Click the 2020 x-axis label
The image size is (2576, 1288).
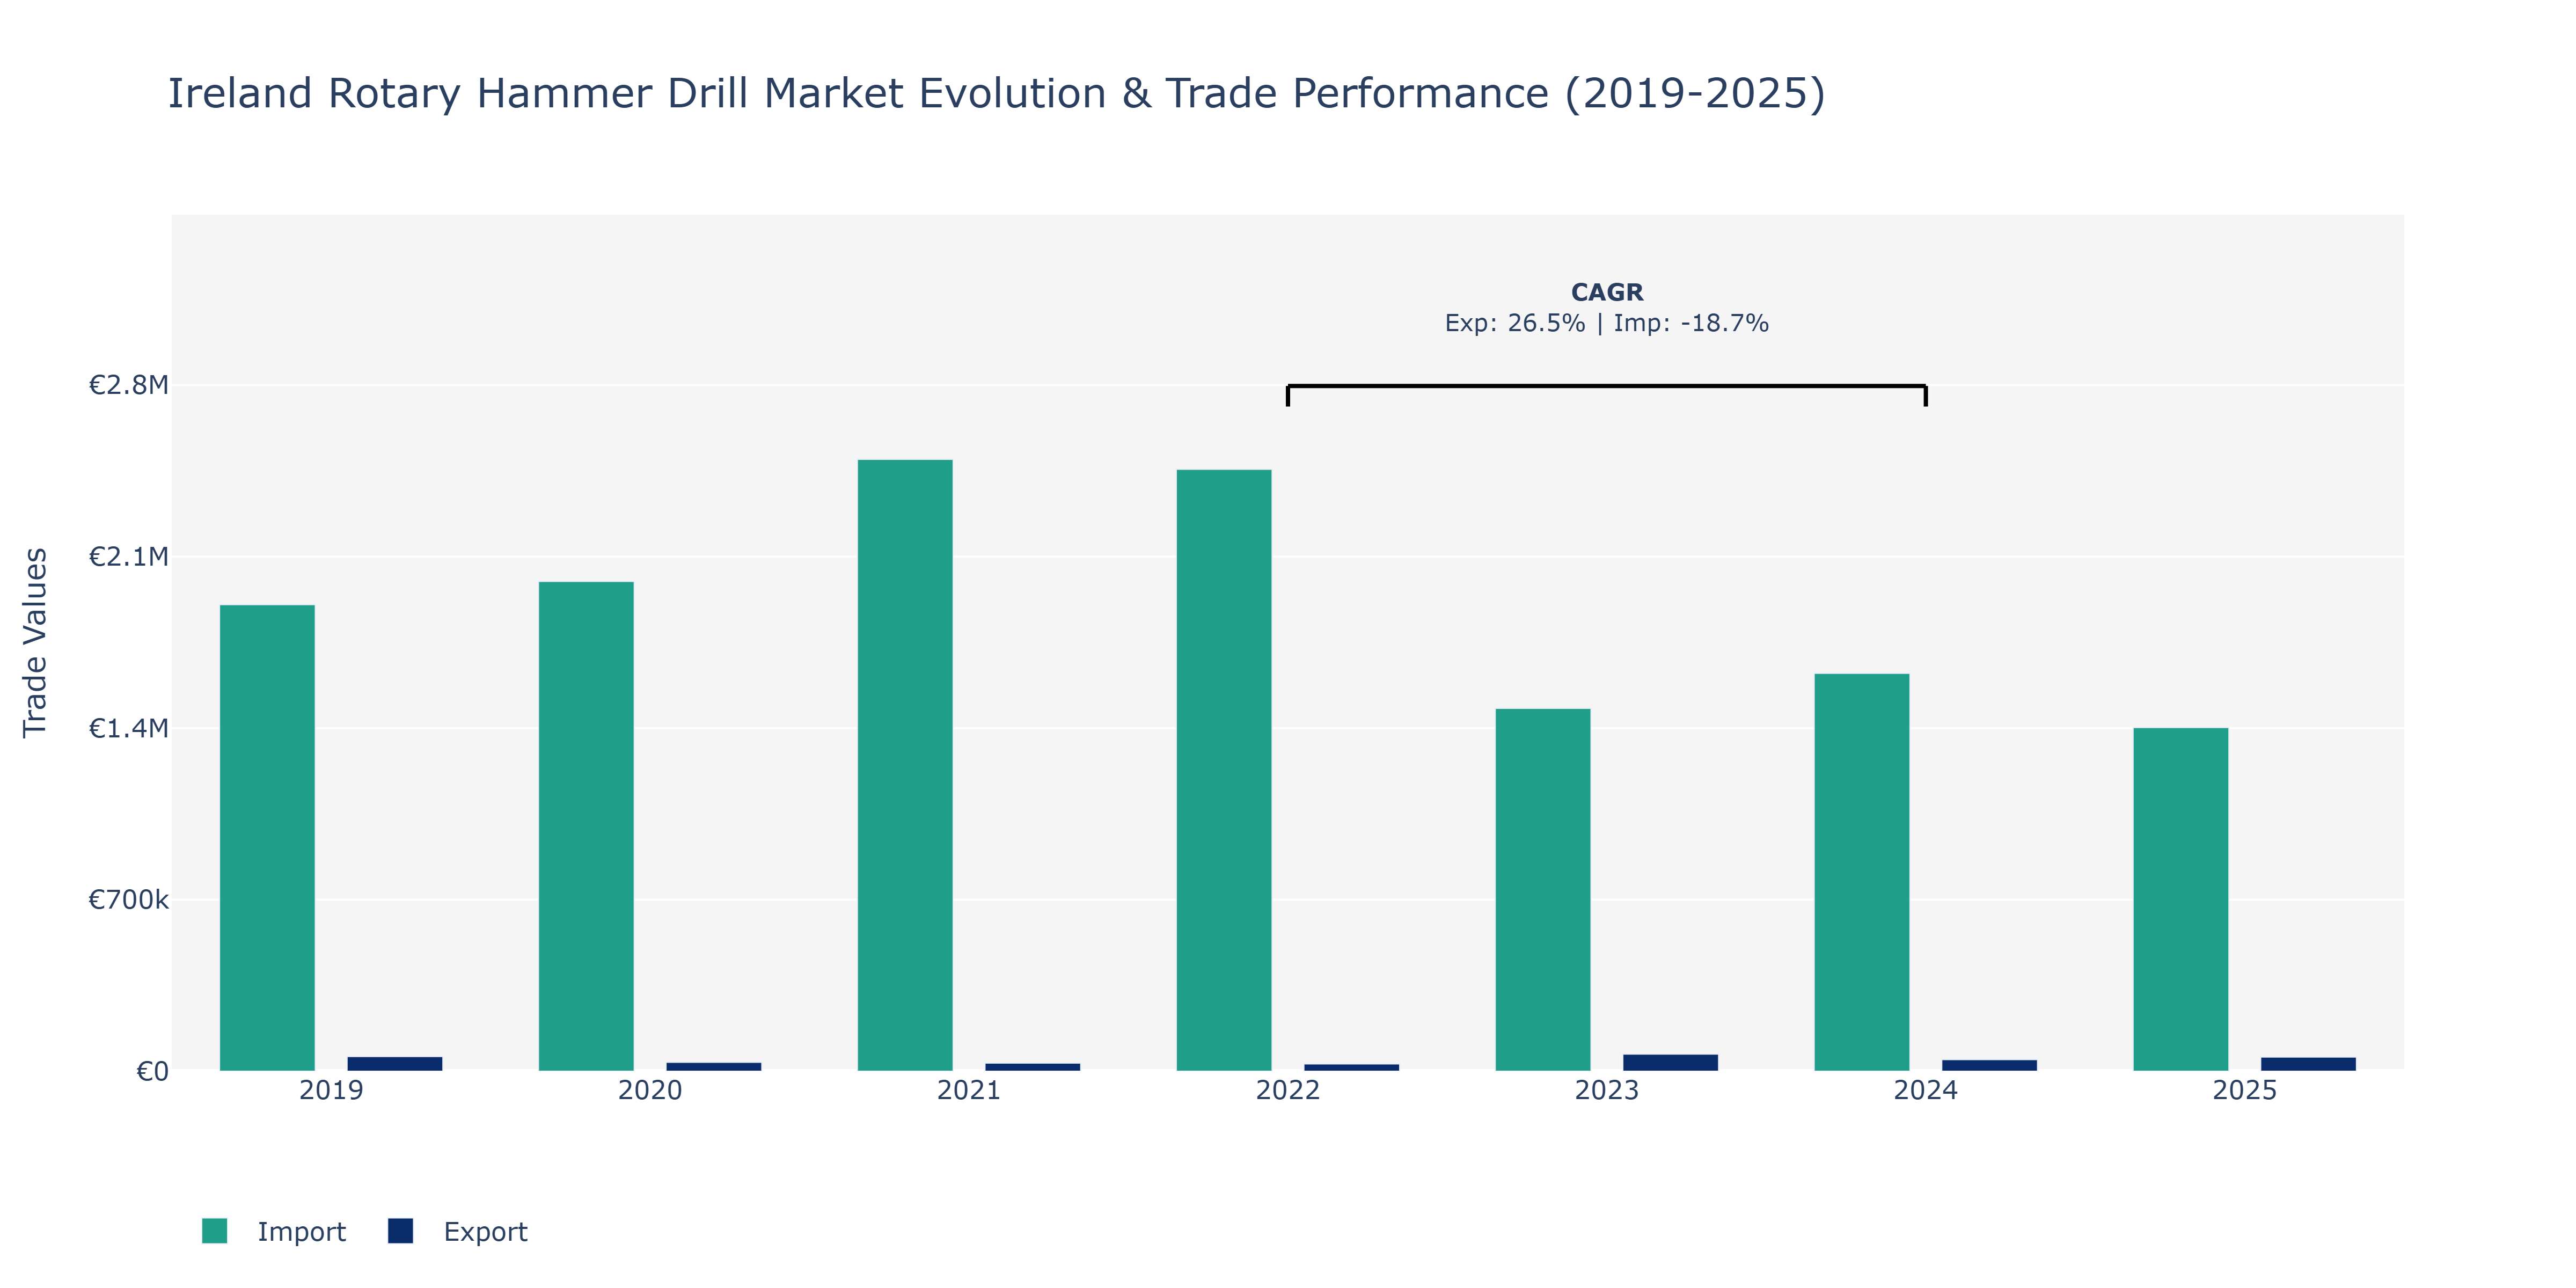click(650, 1091)
